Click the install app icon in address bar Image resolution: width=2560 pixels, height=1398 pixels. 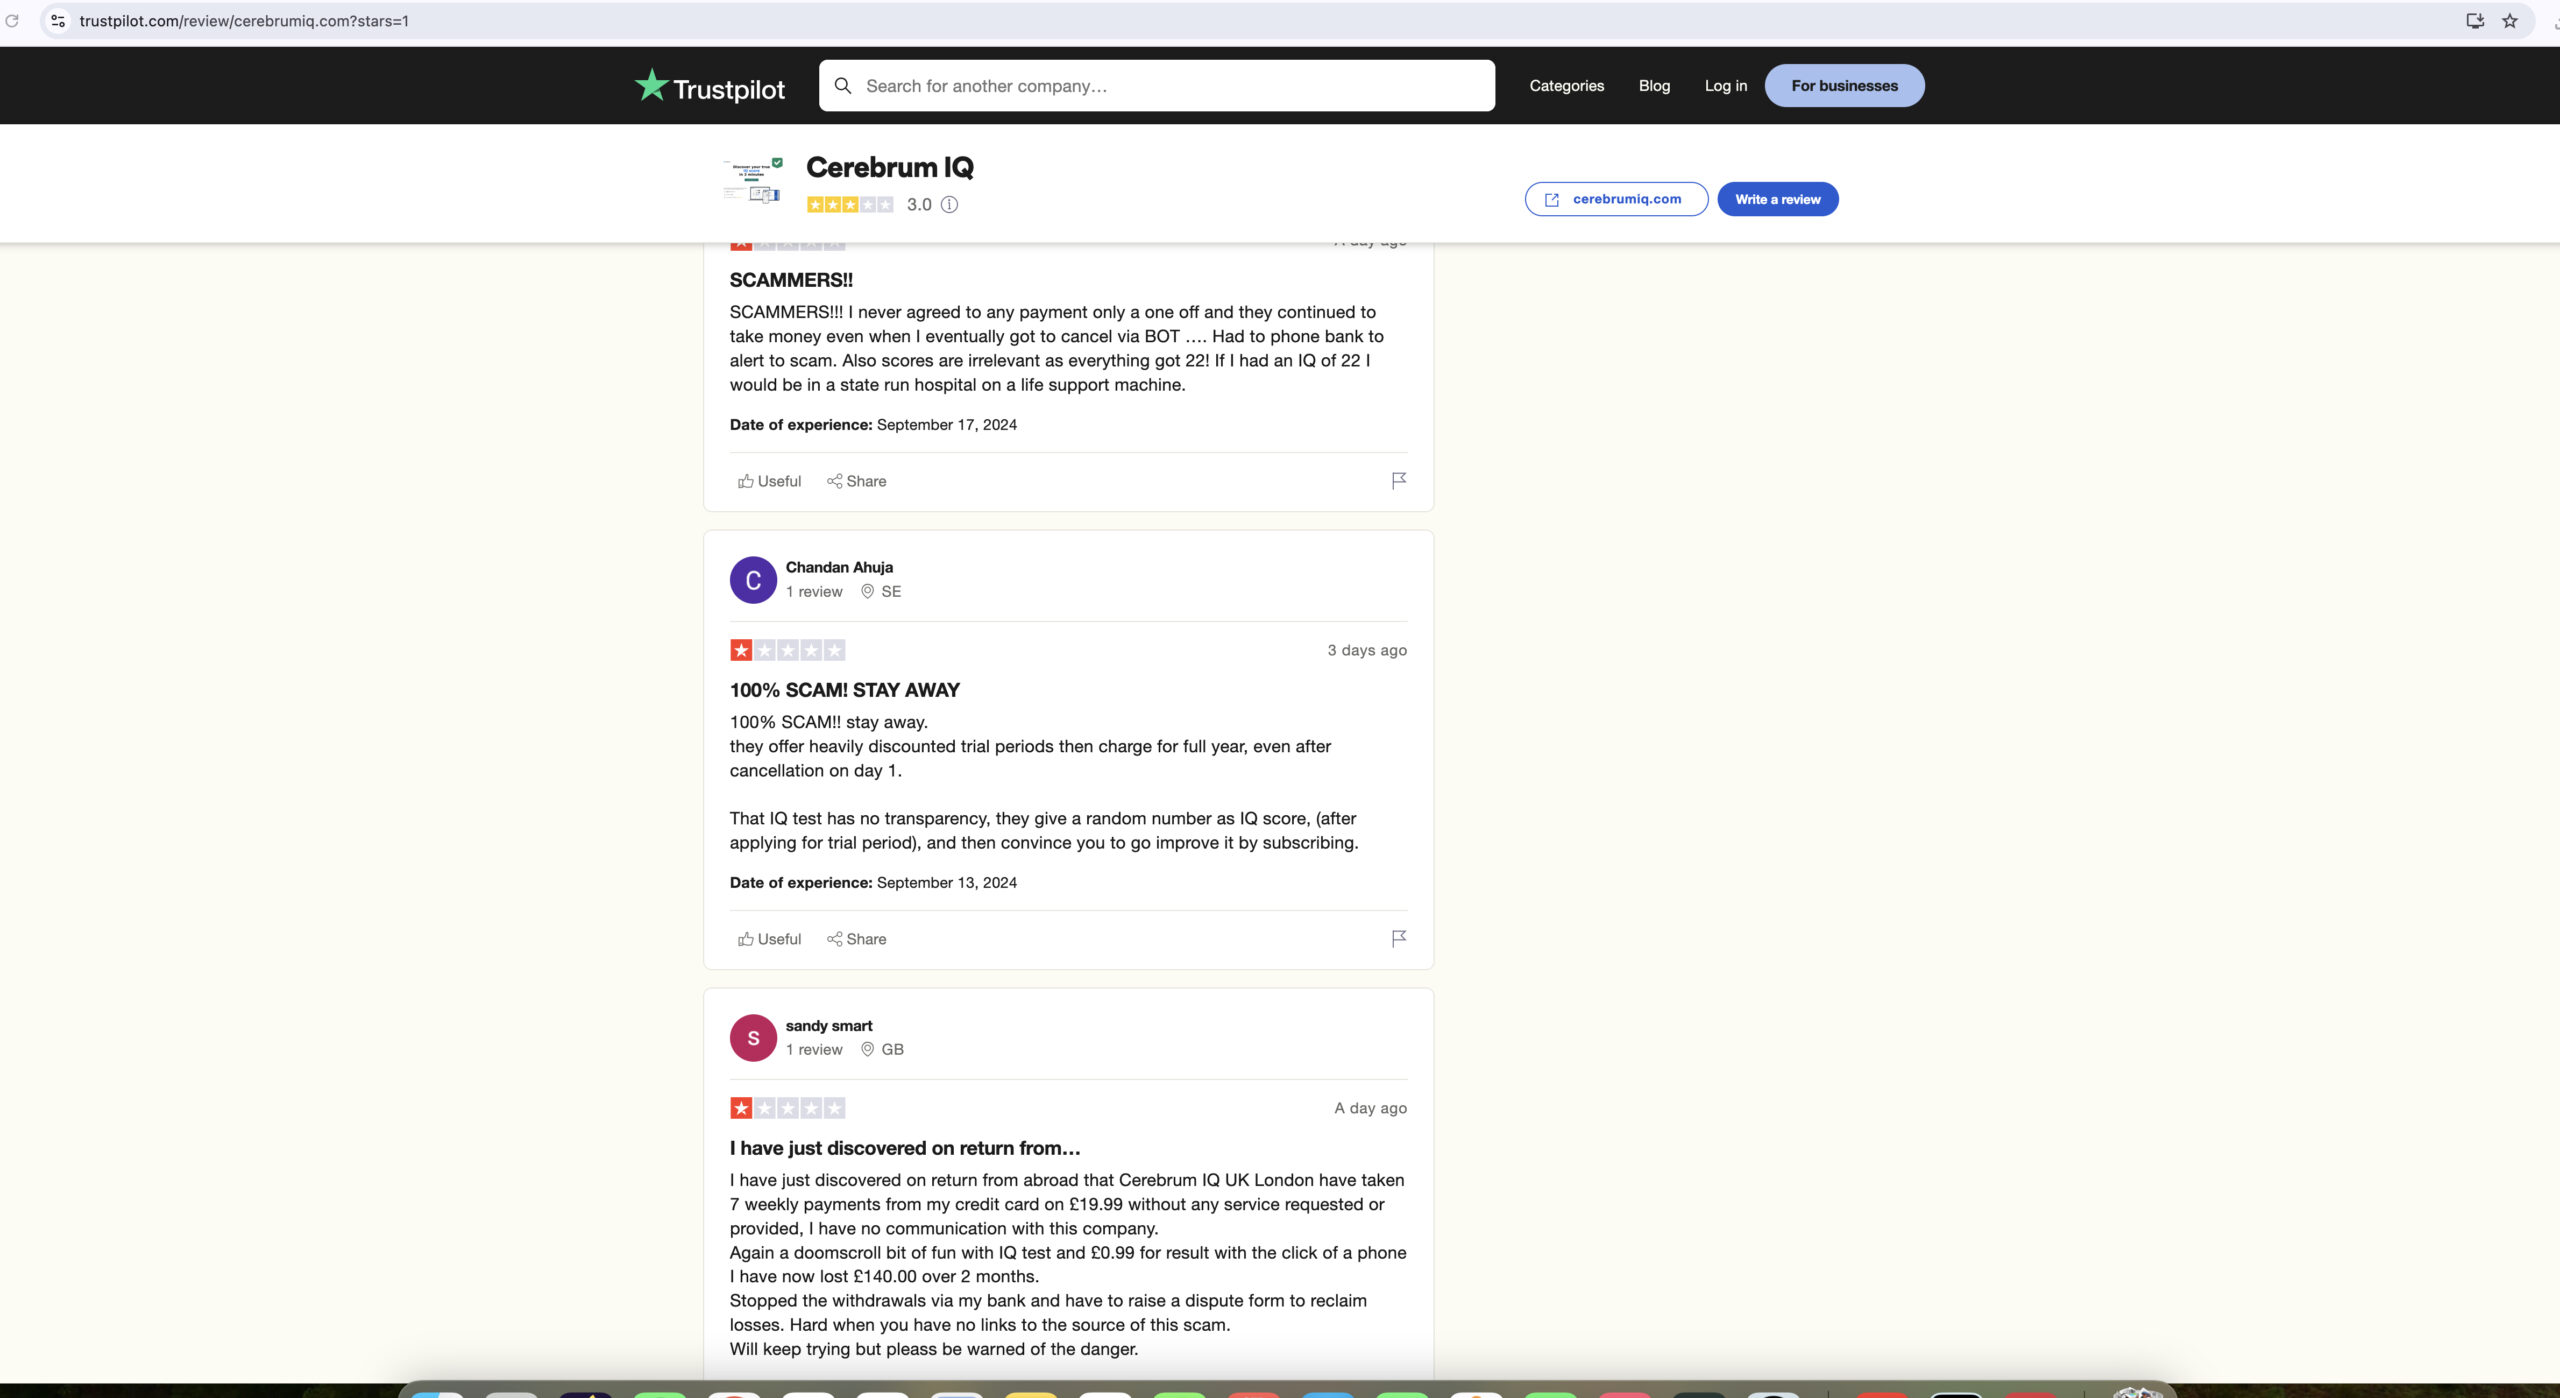pyautogui.click(x=2475, y=20)
